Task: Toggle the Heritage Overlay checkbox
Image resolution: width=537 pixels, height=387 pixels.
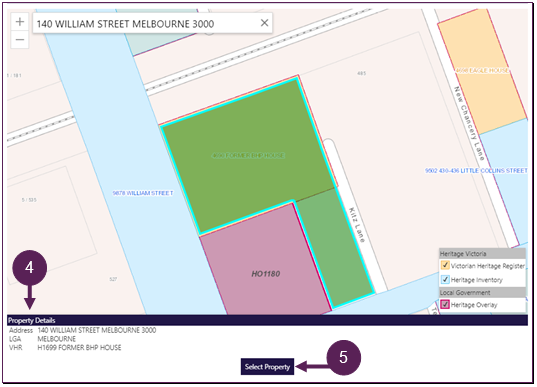Action: pyautogui.click(x=445, y=304)
